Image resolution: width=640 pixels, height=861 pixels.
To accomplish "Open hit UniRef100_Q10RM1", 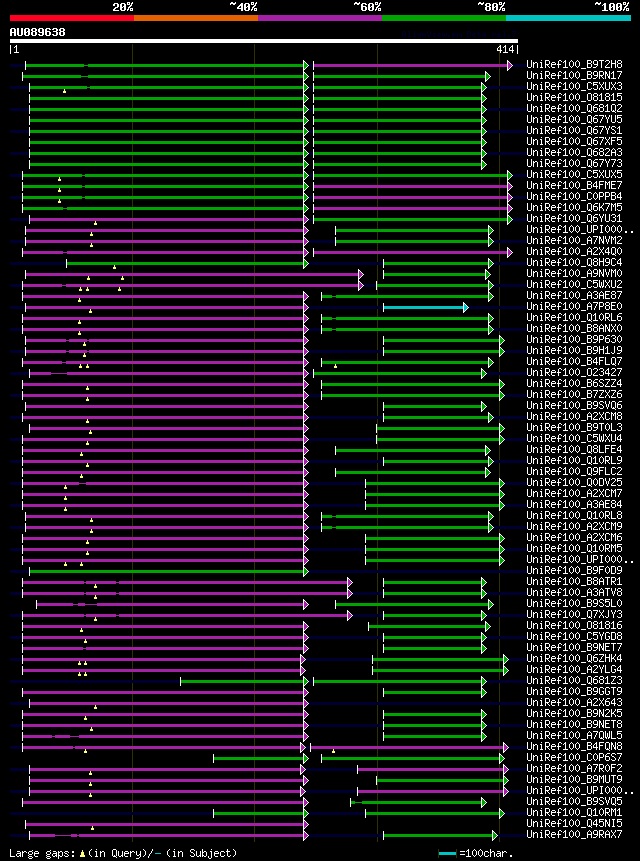I will coord(574,811).
